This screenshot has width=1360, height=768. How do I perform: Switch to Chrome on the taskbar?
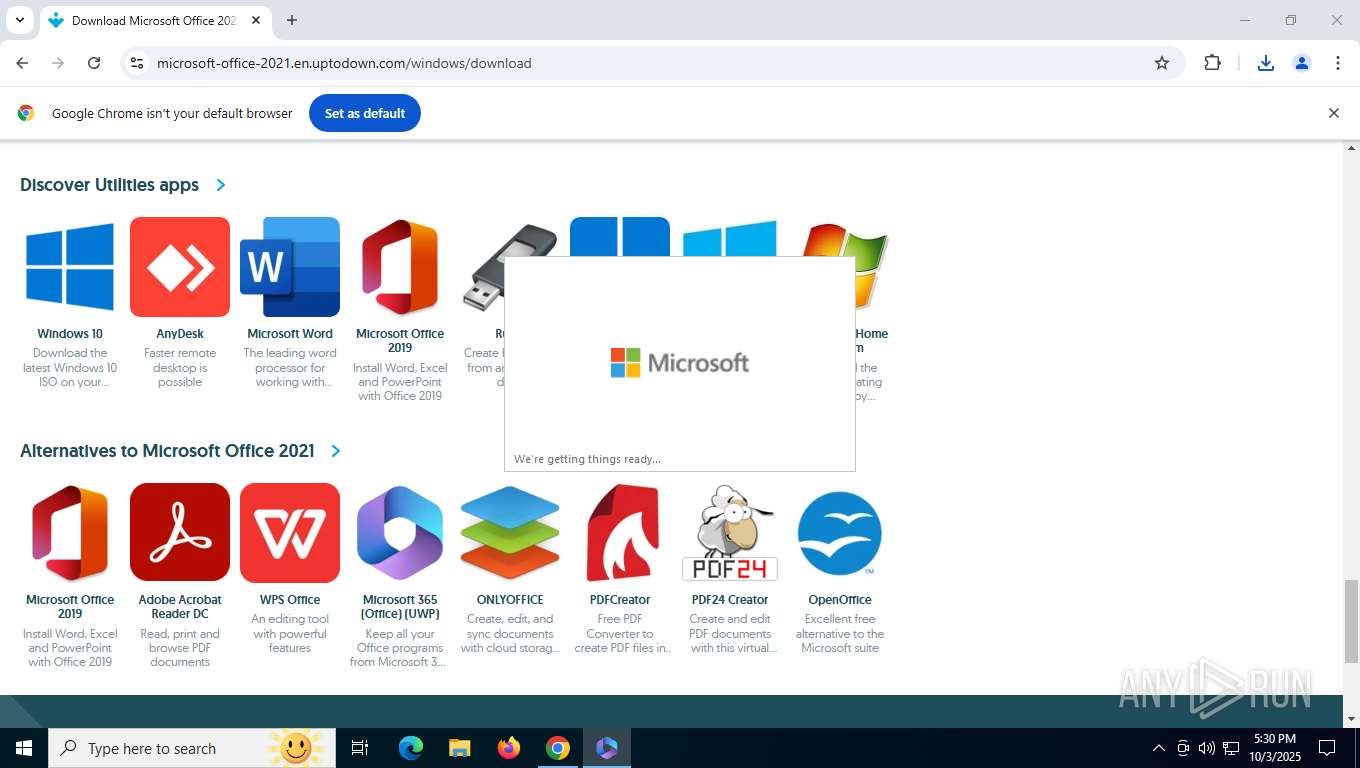tap(558, 748)
